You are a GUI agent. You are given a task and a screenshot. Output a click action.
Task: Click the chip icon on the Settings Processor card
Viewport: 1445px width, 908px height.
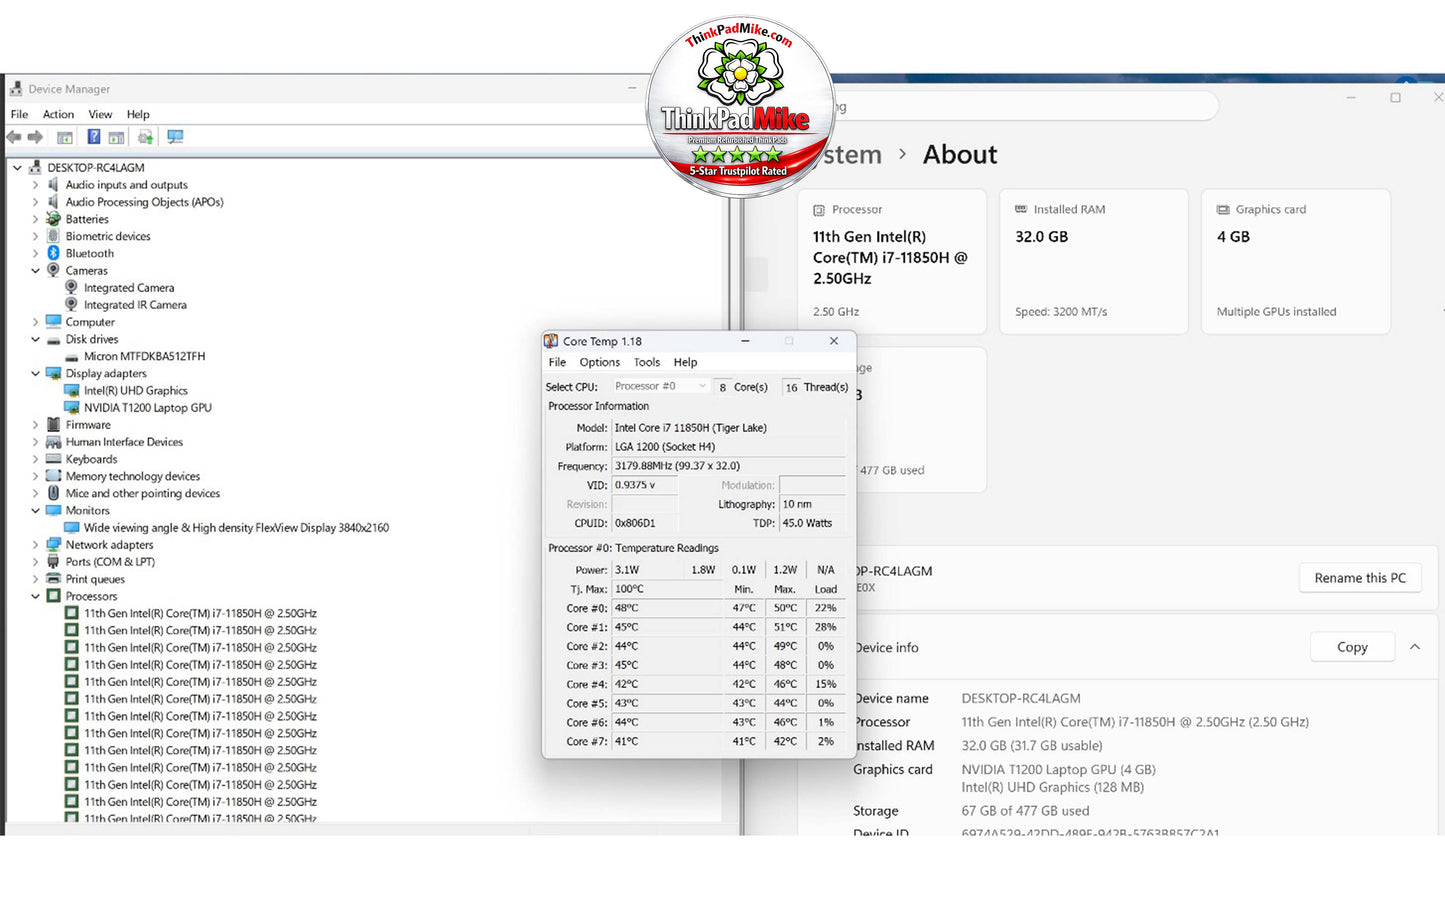tap(819, 210)
